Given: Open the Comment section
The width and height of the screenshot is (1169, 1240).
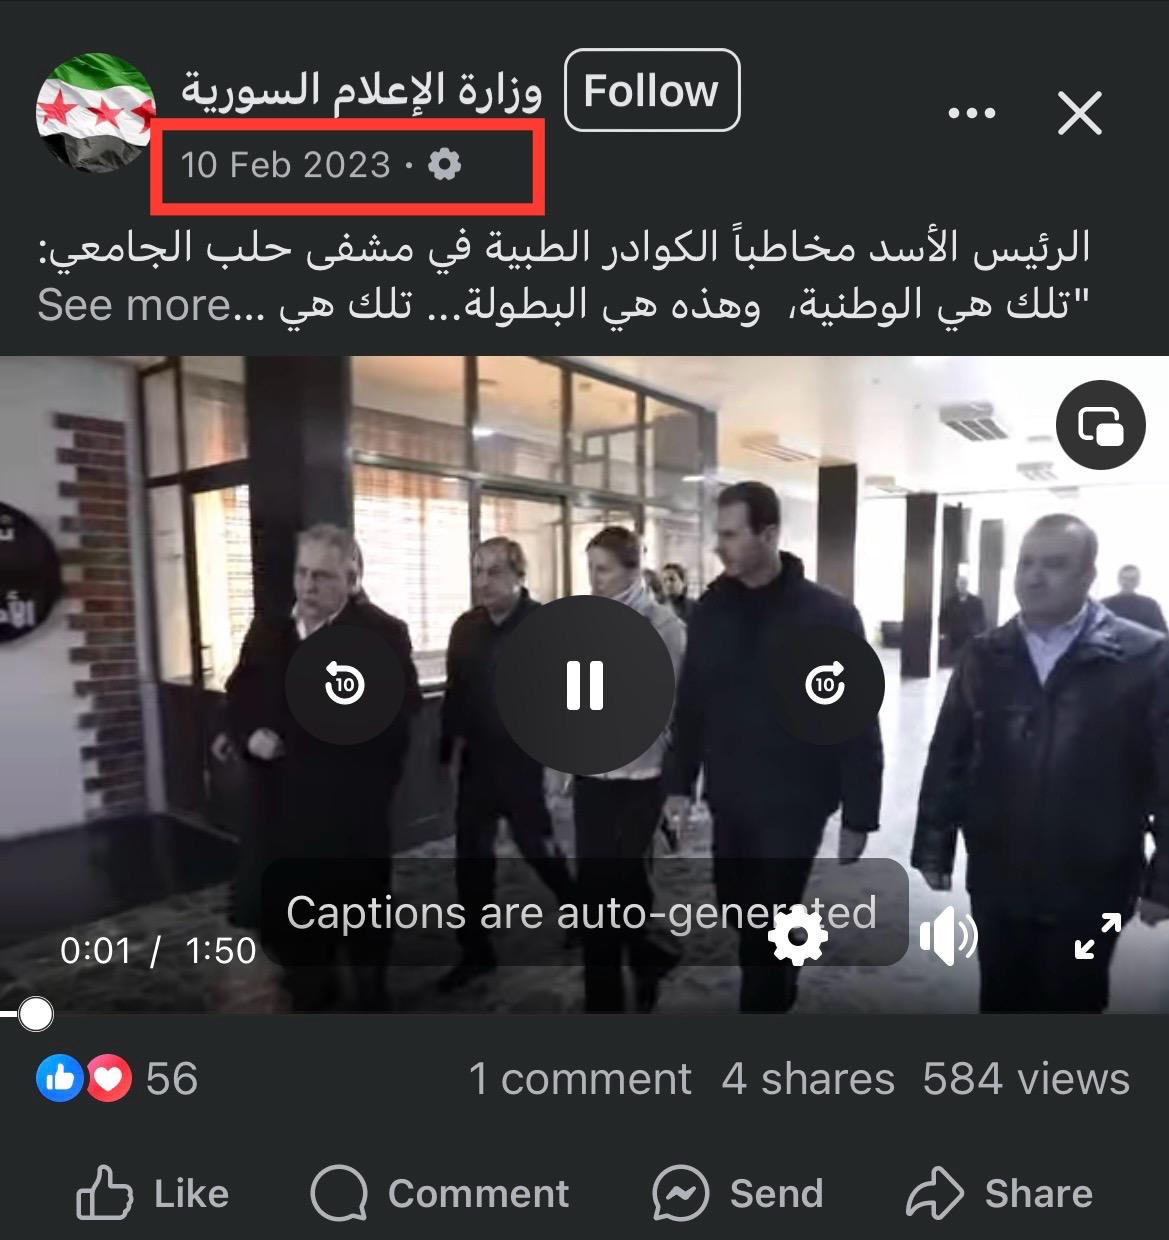Looking at the screenshot, I should coord(440,1193).
